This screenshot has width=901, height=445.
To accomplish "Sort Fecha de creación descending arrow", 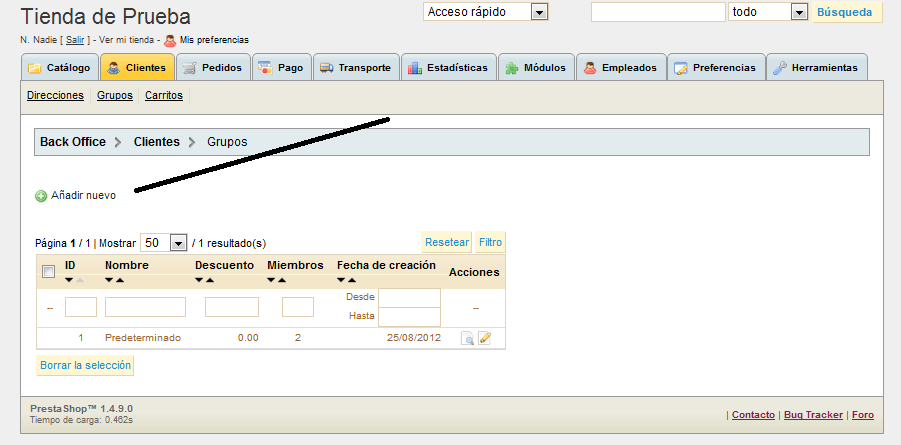I will pos(341,281).
